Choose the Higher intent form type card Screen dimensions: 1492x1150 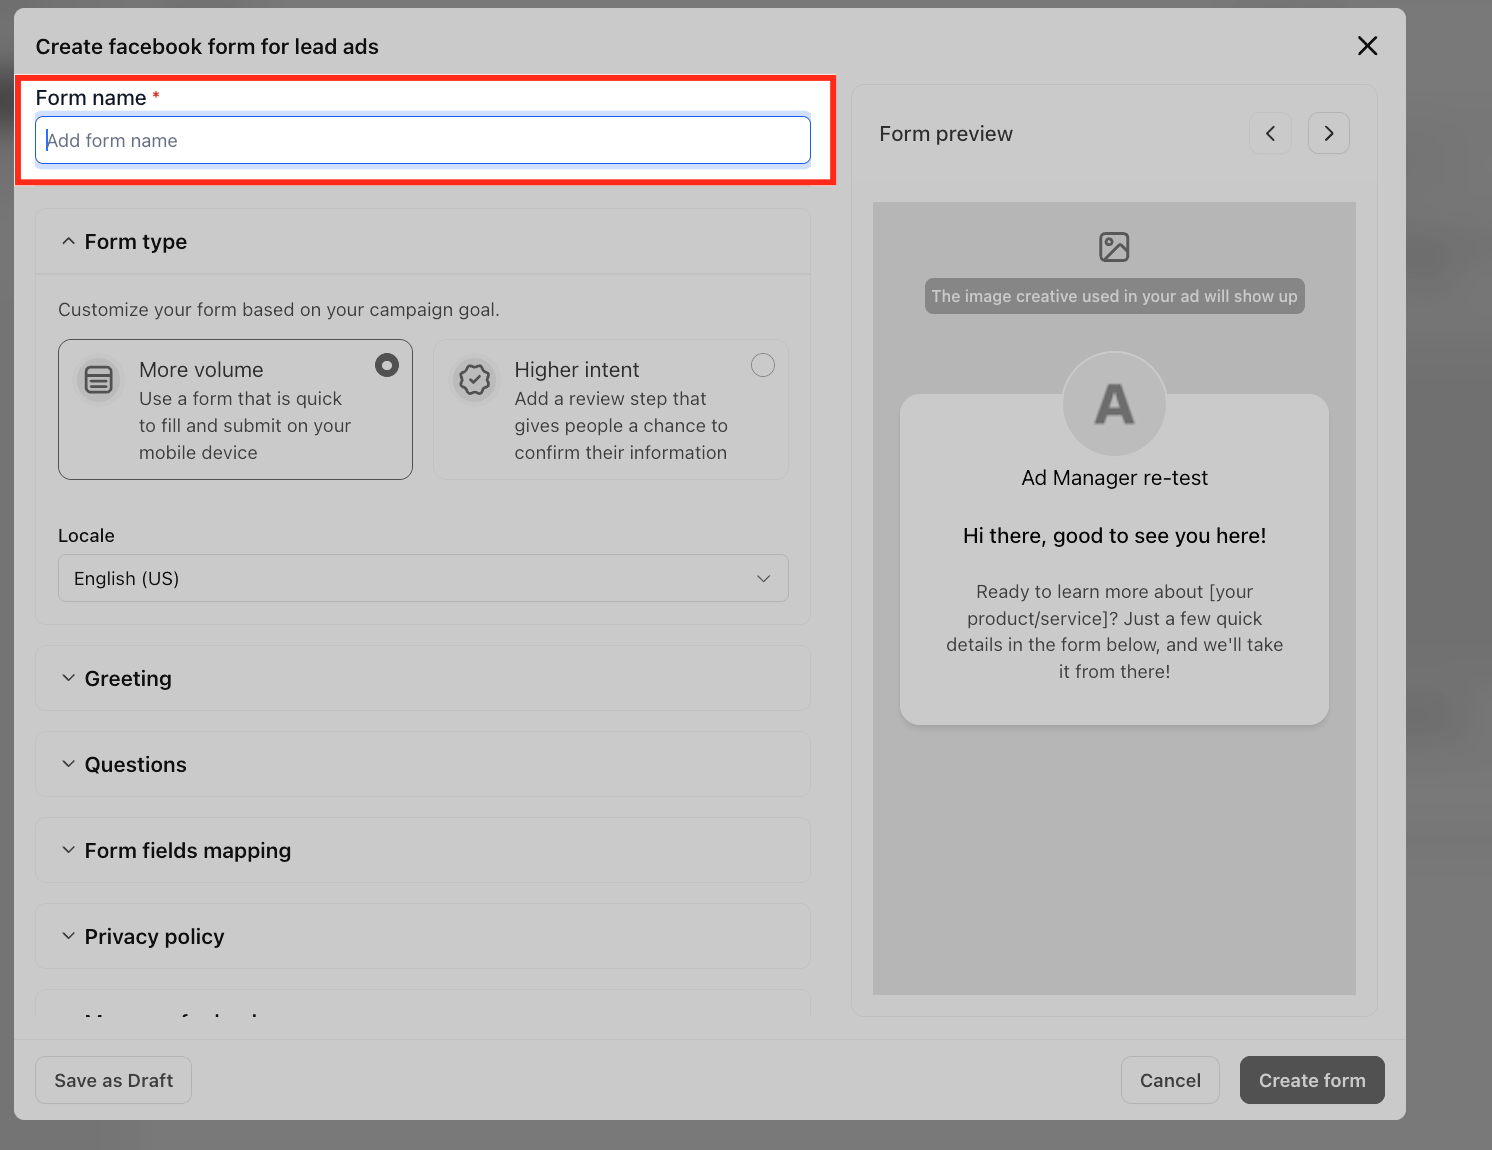coord(611,410)
